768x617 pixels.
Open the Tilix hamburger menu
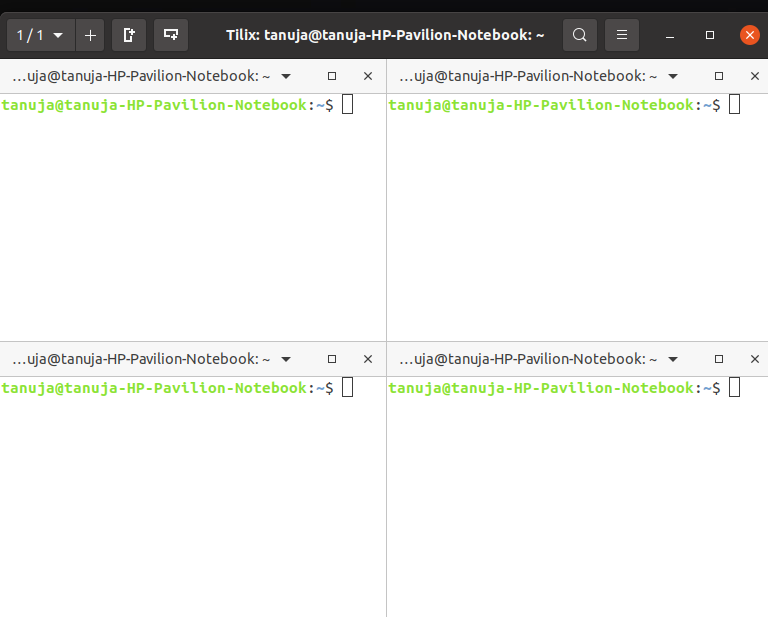(622, 35)
